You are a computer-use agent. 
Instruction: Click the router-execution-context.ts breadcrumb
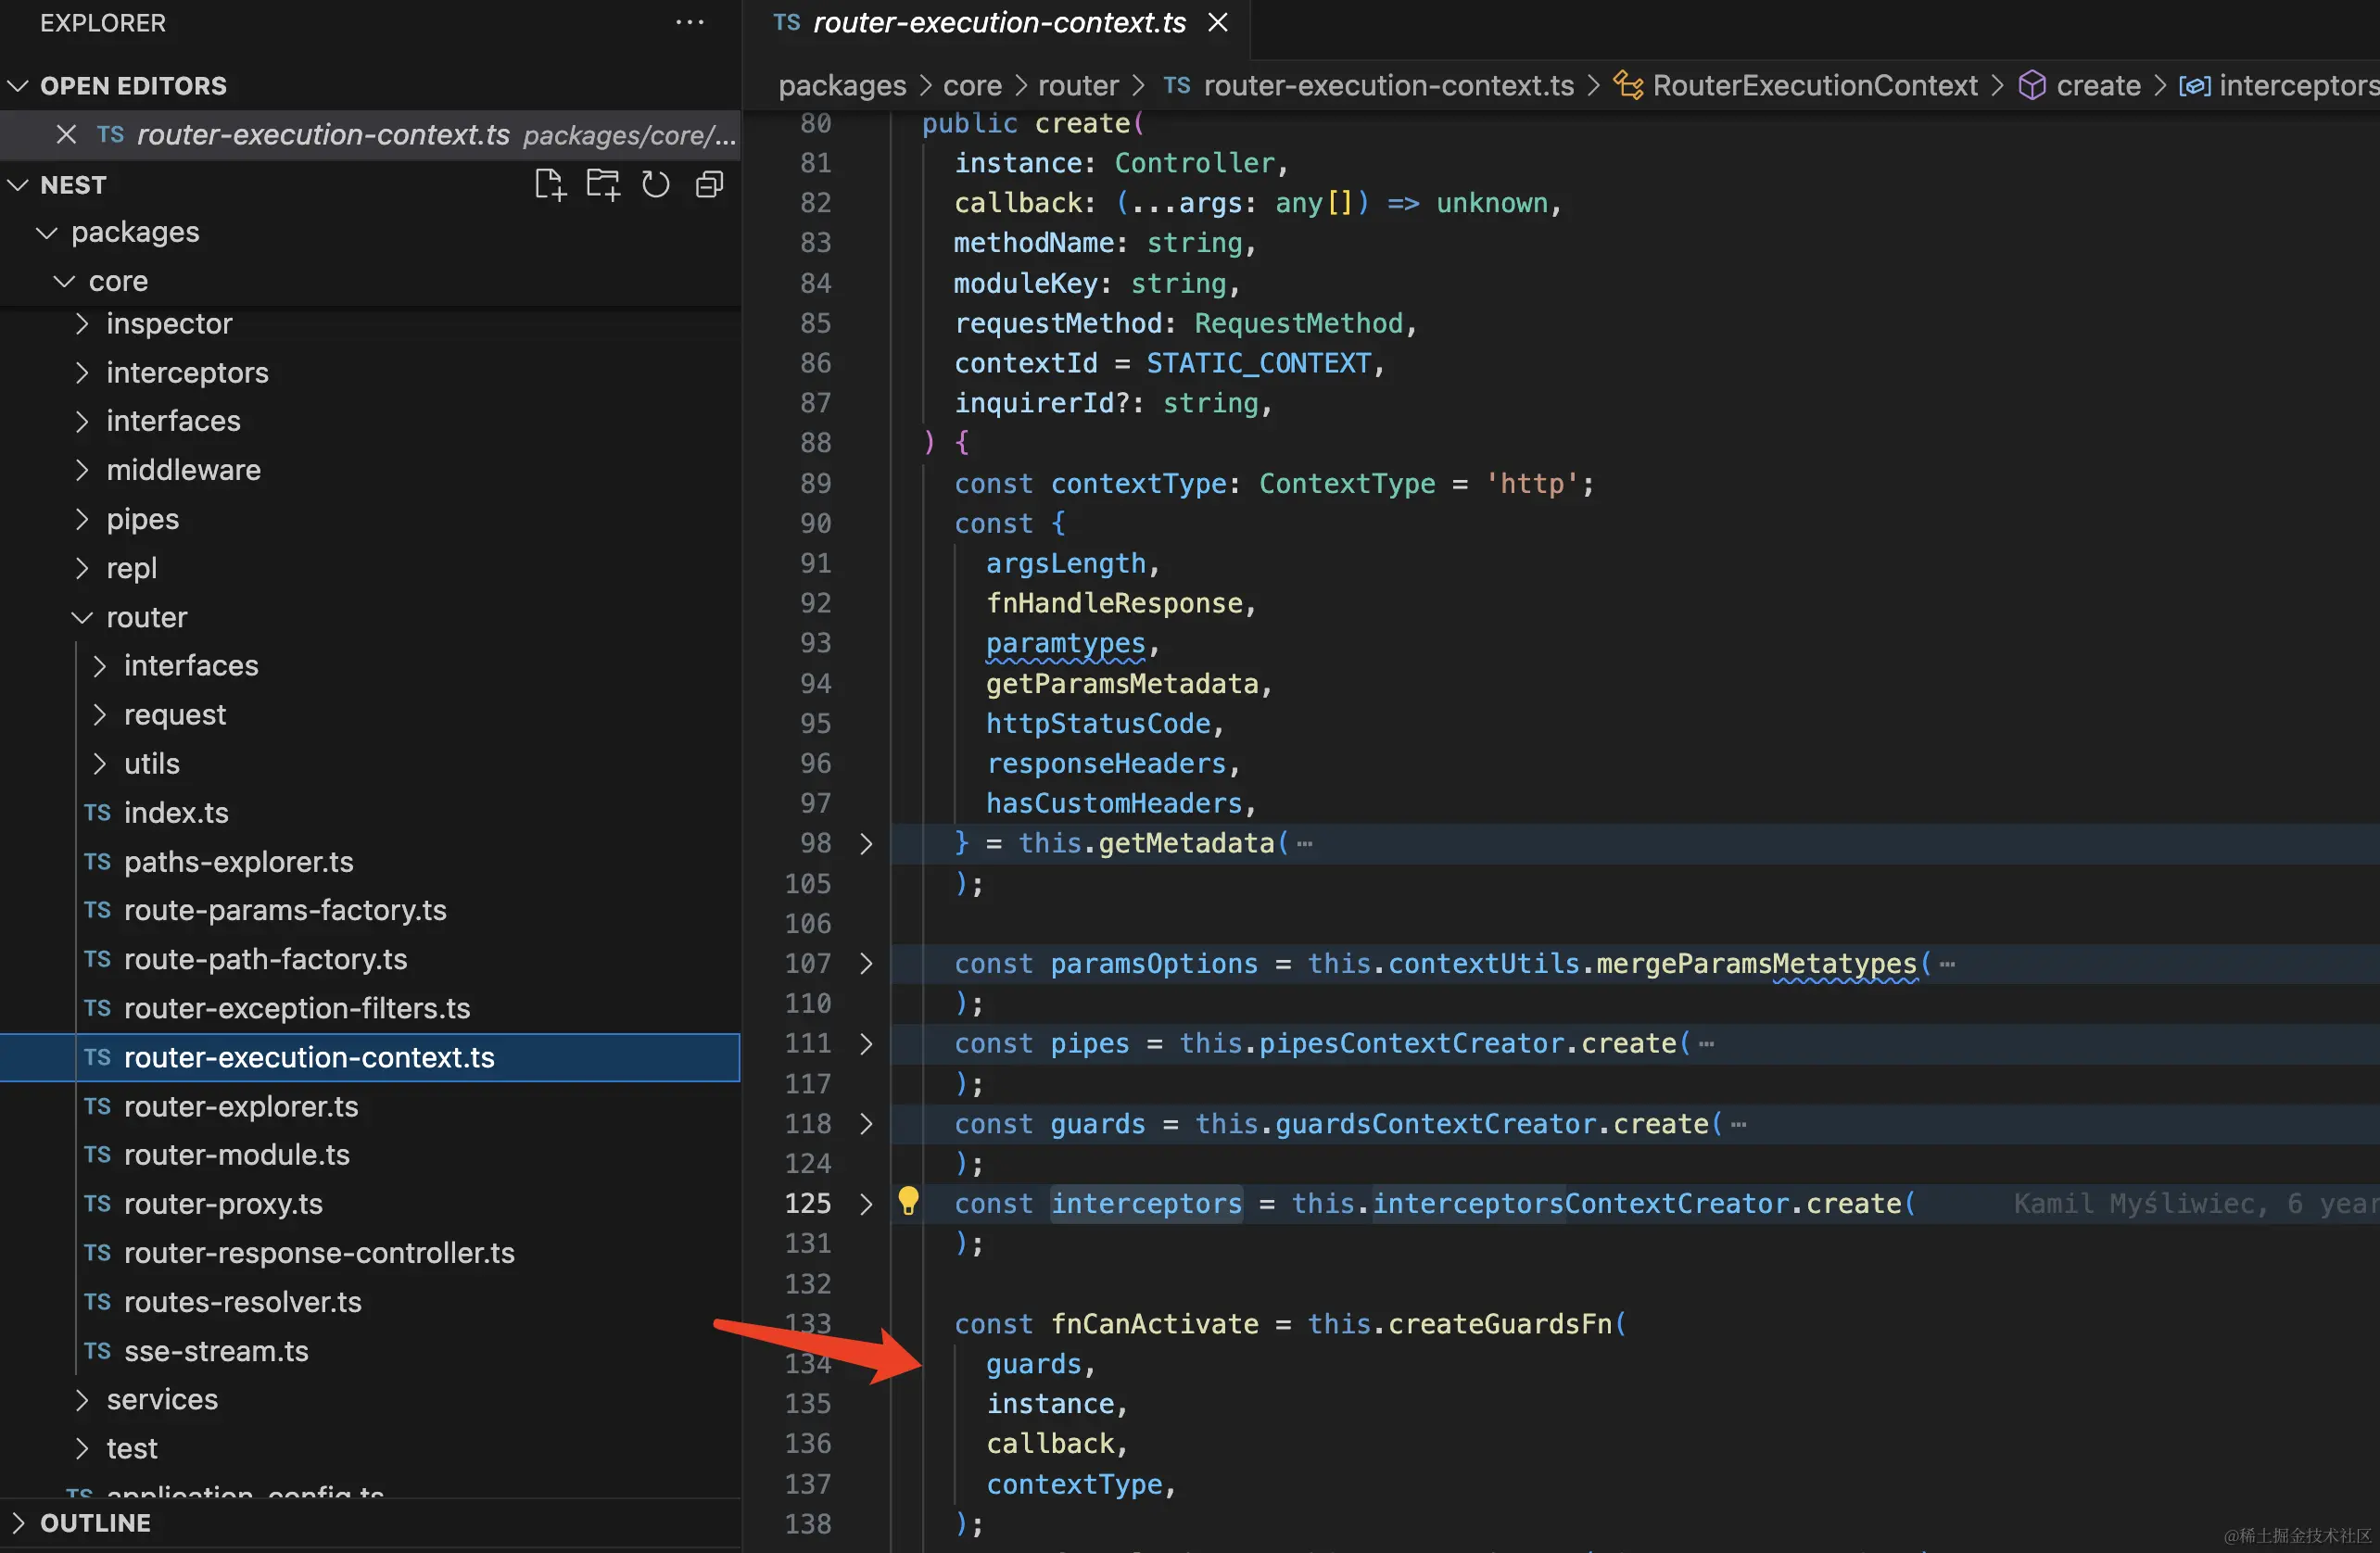coord(1368,85)
